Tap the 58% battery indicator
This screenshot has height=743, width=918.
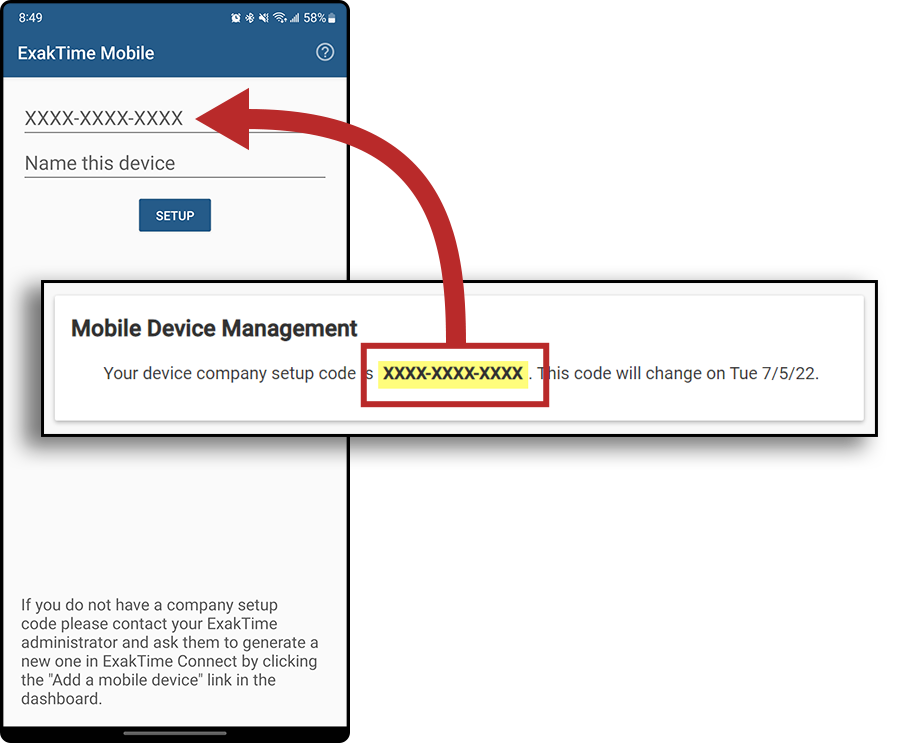point(319,18)
